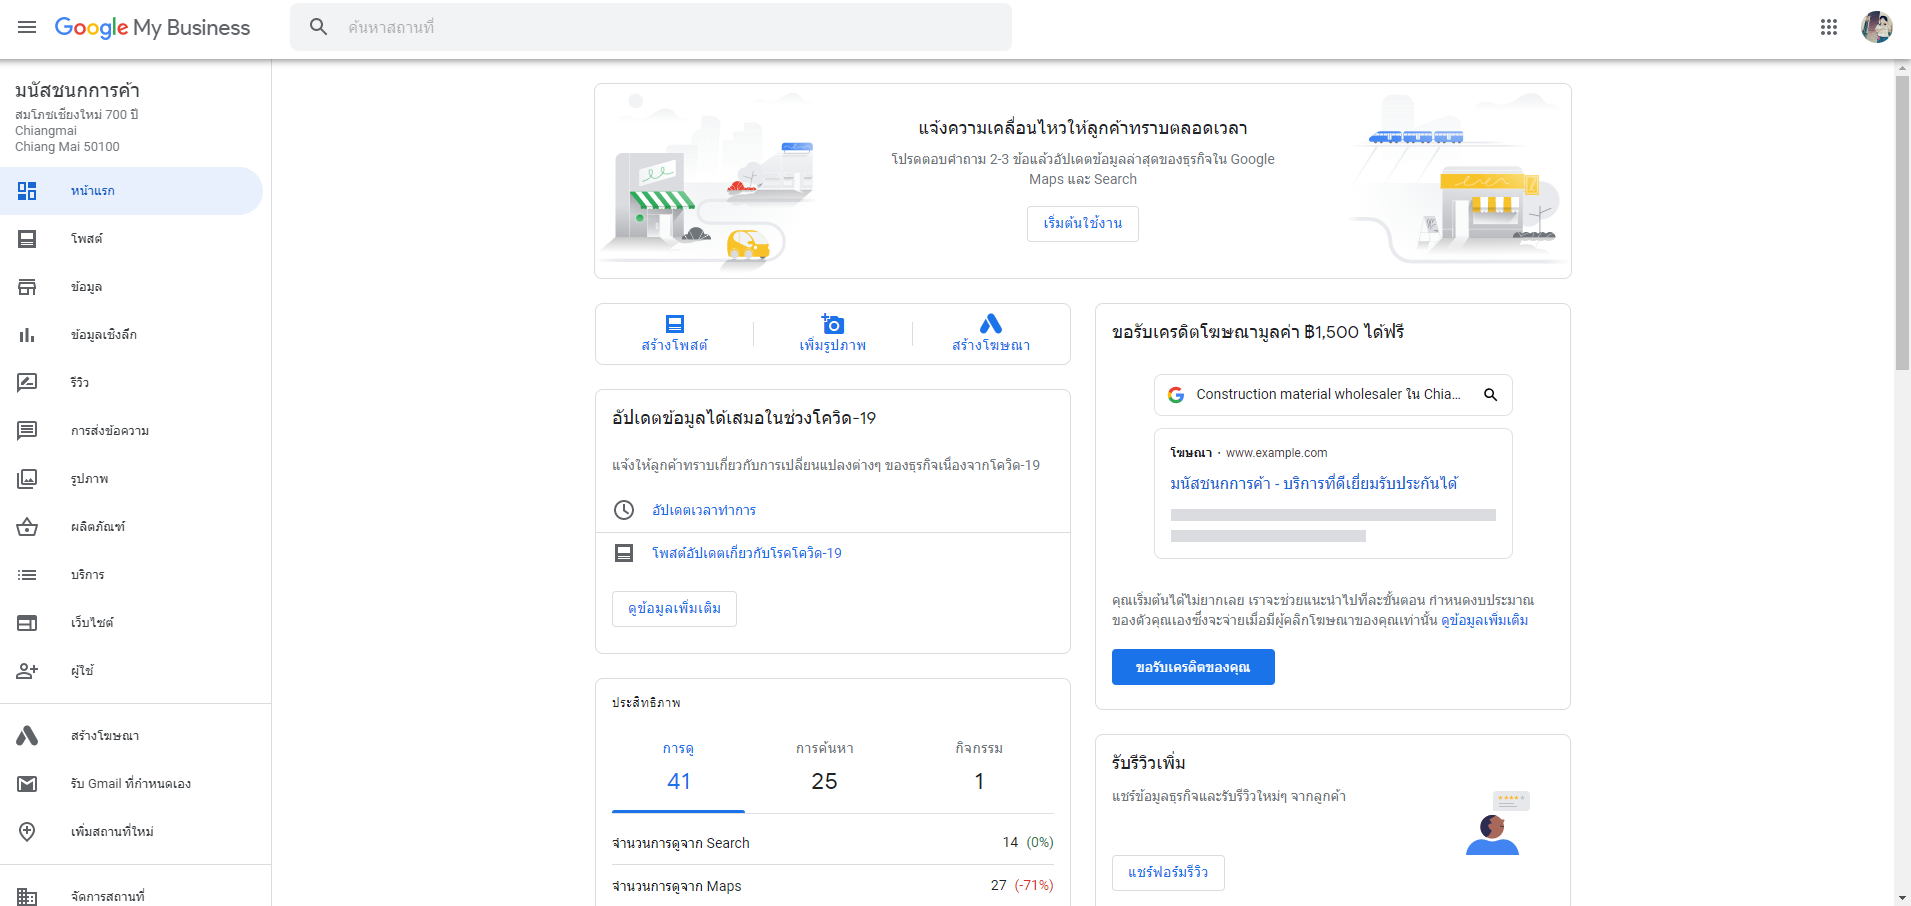Click the เริ่มต้นใช้งาน button in banner

1083,224
